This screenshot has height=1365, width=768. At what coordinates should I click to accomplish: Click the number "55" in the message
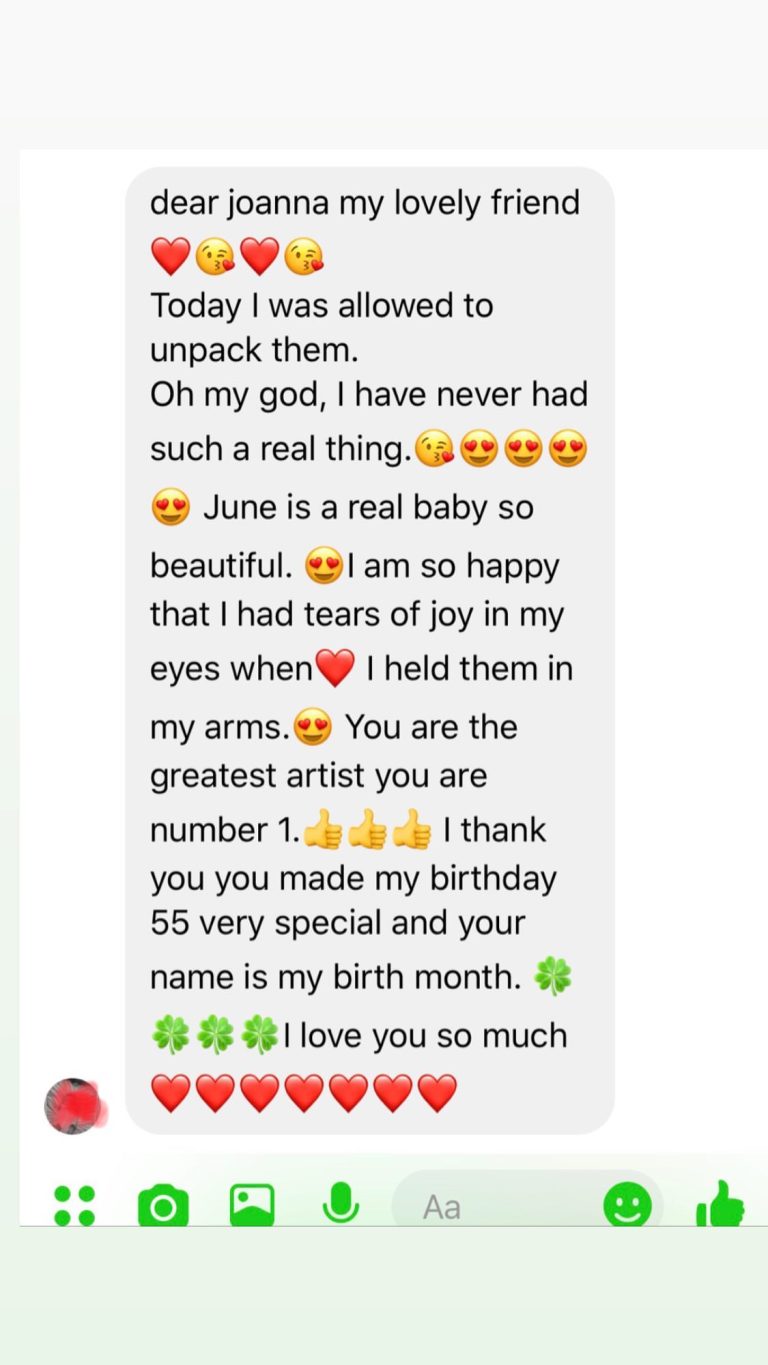170,922
